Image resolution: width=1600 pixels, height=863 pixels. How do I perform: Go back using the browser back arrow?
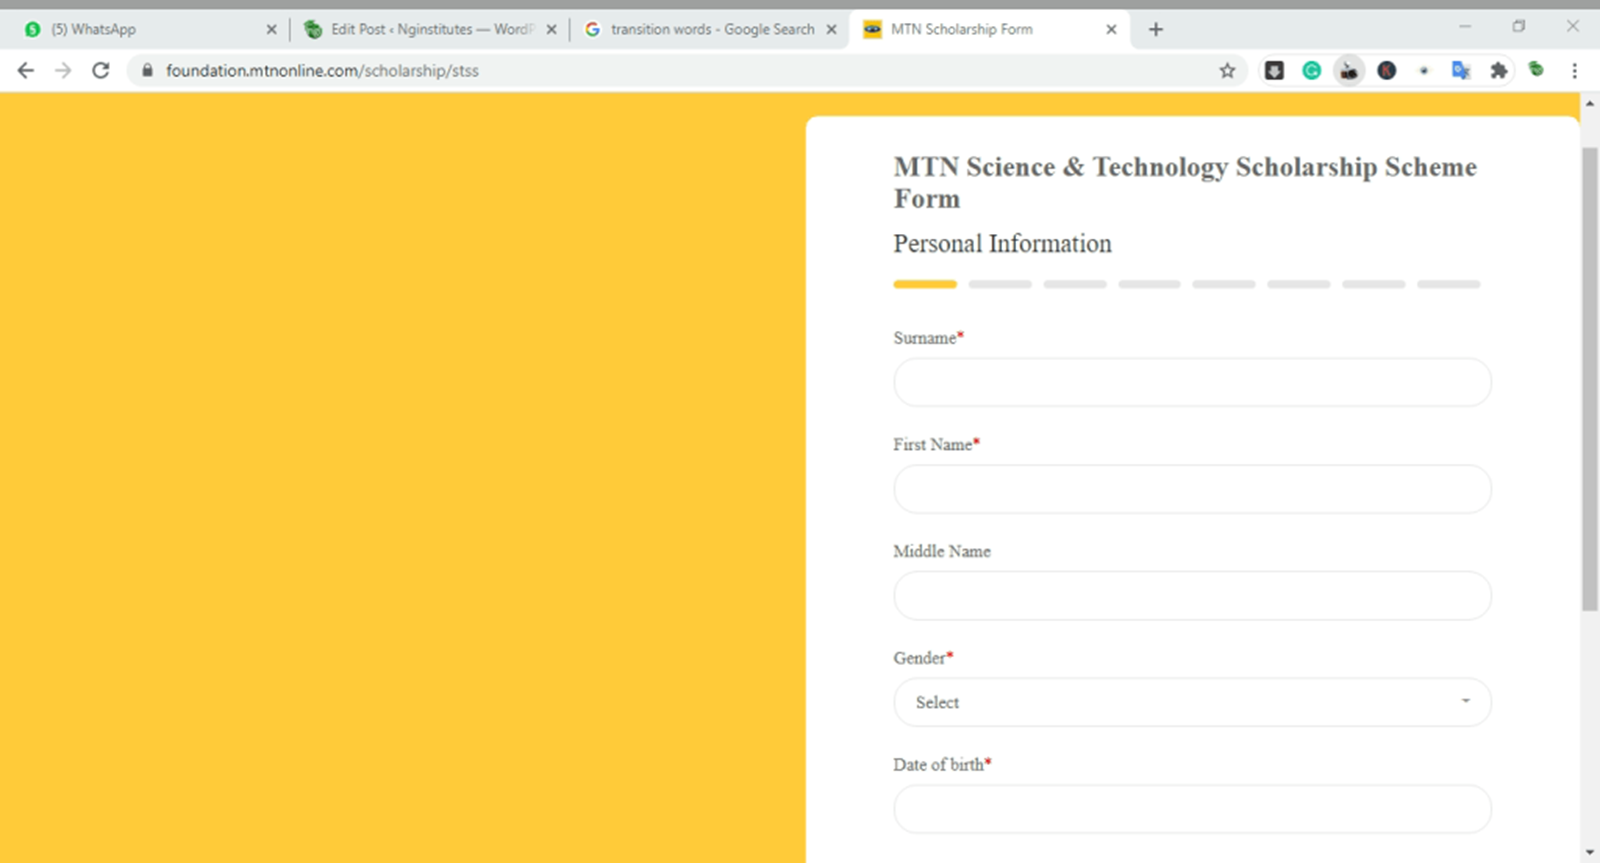click(26, 70)
